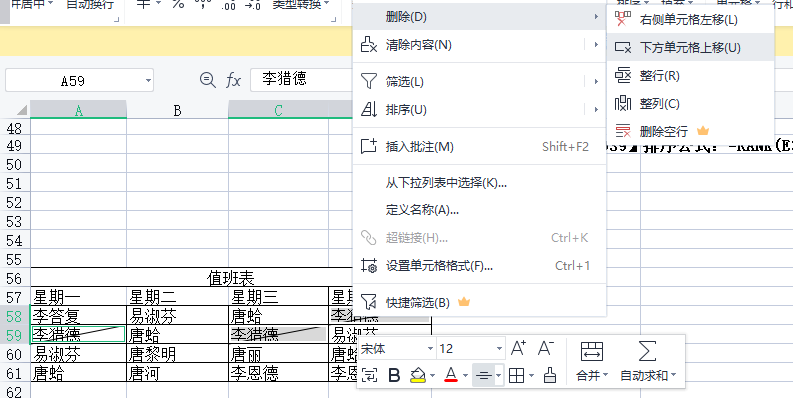Click the format painter brush icon
This screenshot has width=793, height=398.
549,375
